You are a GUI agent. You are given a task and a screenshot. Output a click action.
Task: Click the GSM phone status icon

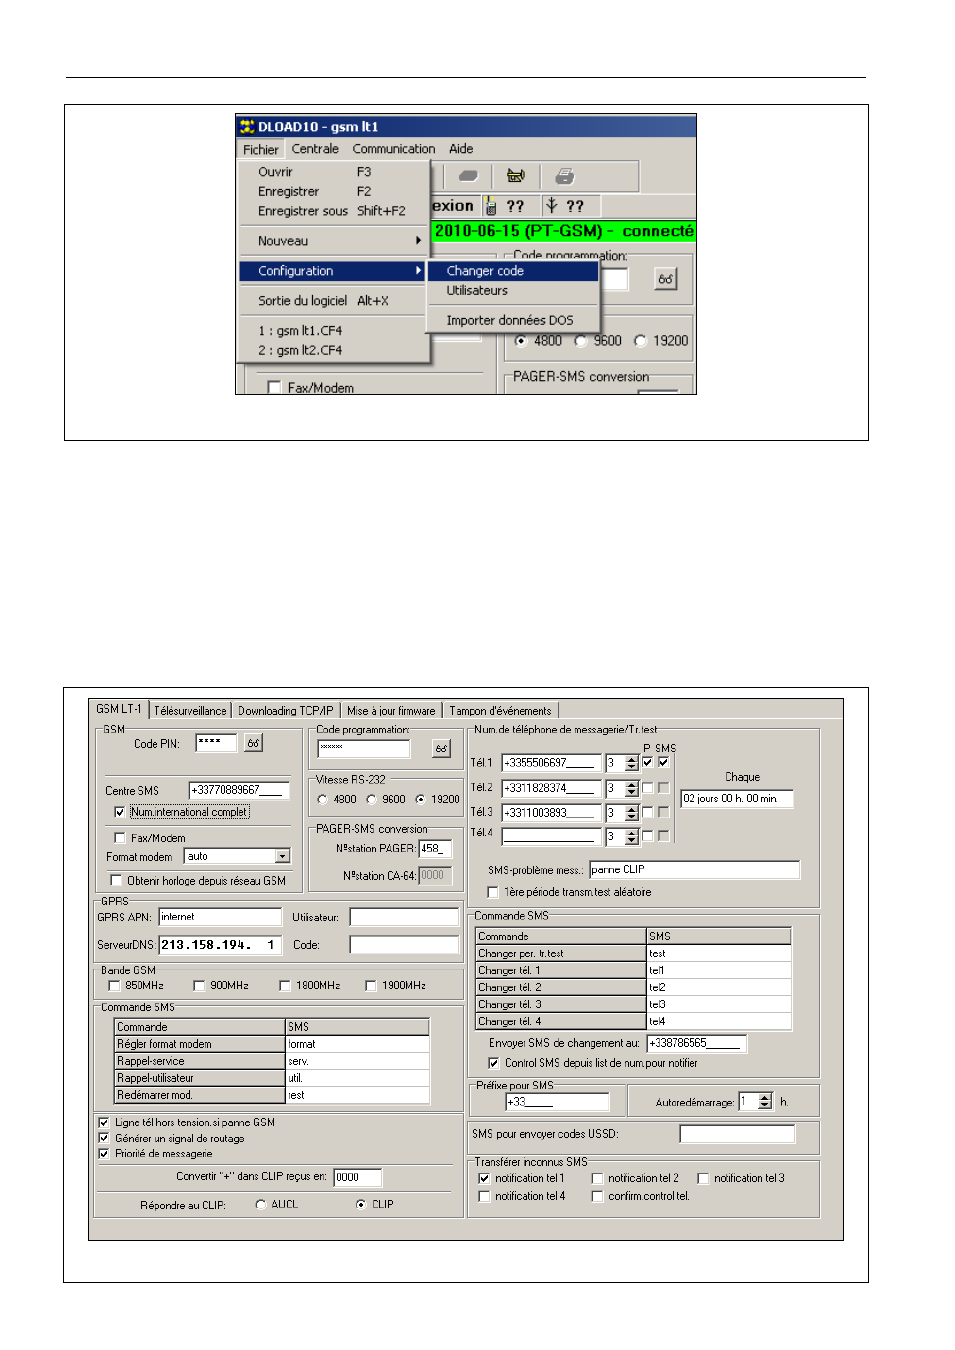[491, 206]
